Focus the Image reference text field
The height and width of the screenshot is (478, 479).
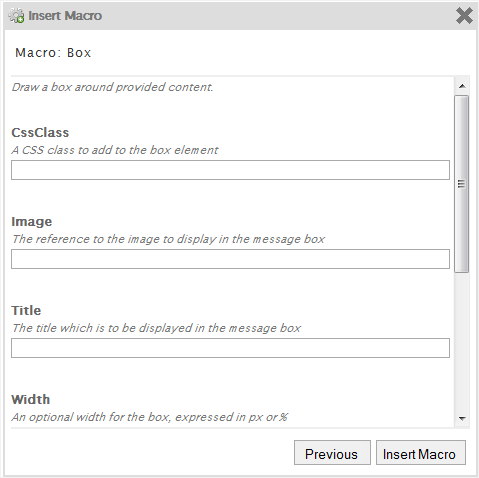pyautogui.click(x=230, y=259)
